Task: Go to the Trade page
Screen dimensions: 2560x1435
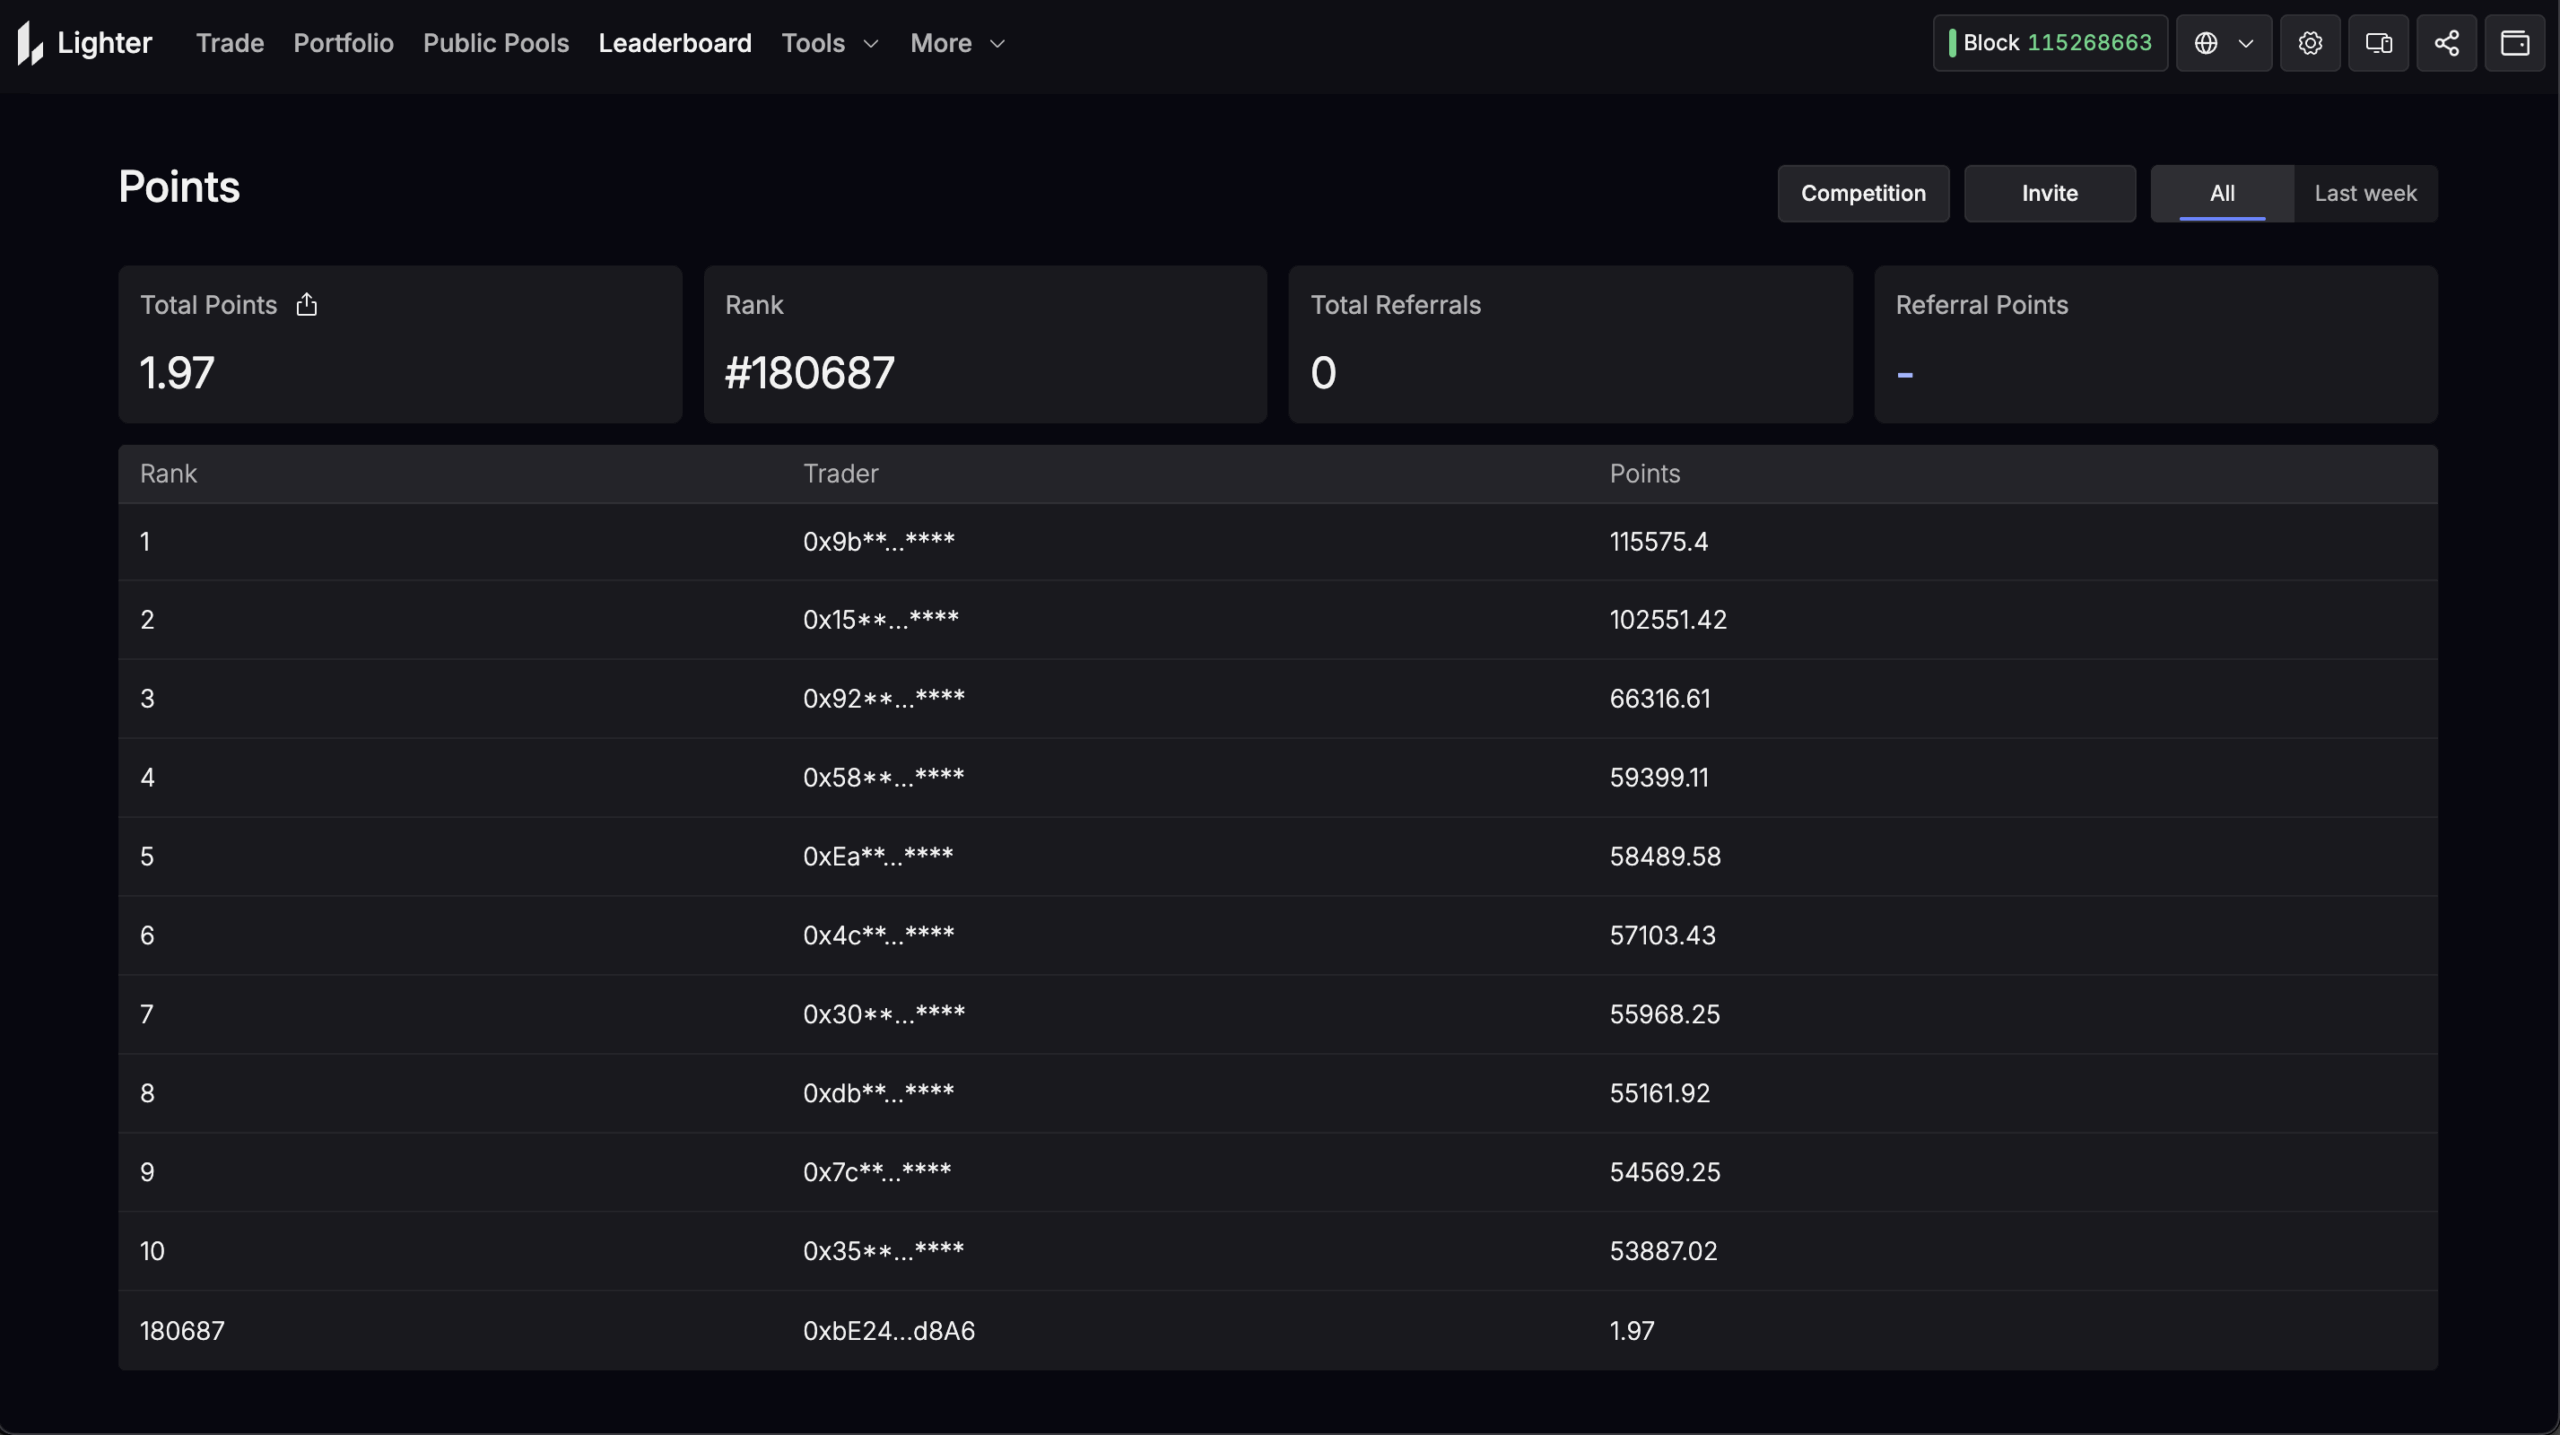Action: coord(230,43)
